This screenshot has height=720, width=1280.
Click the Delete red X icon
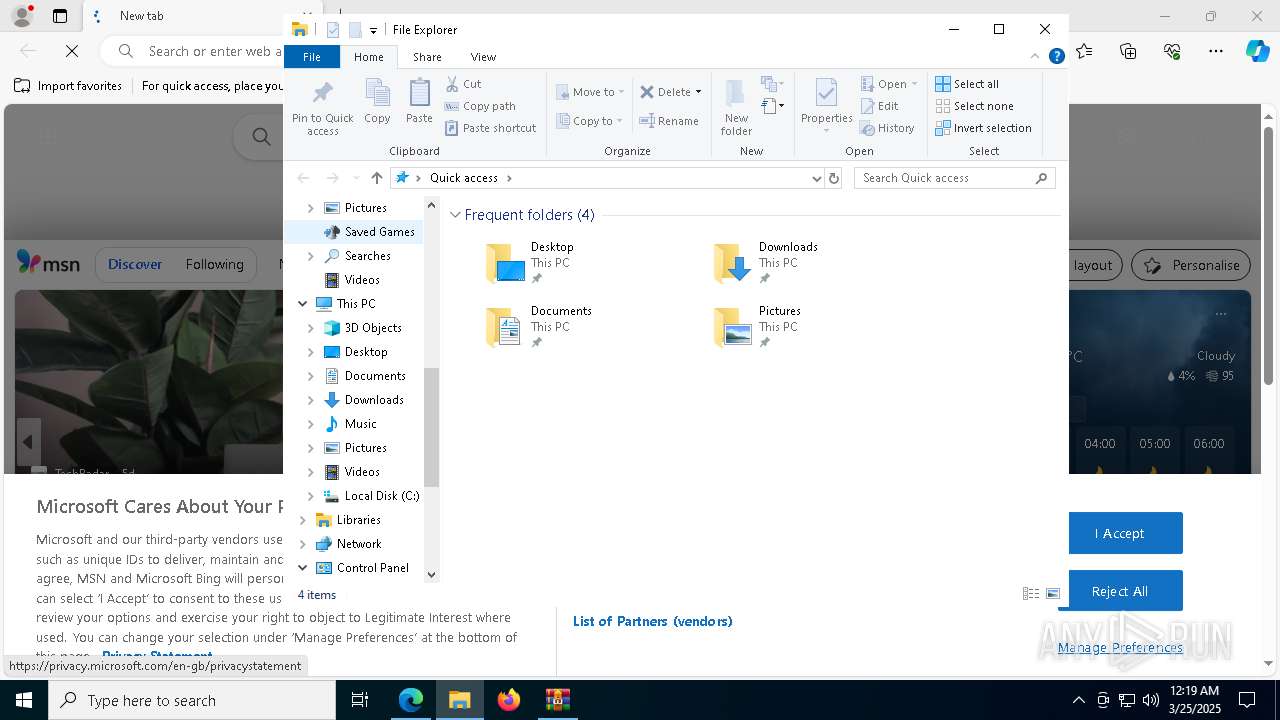coord(647,92)
